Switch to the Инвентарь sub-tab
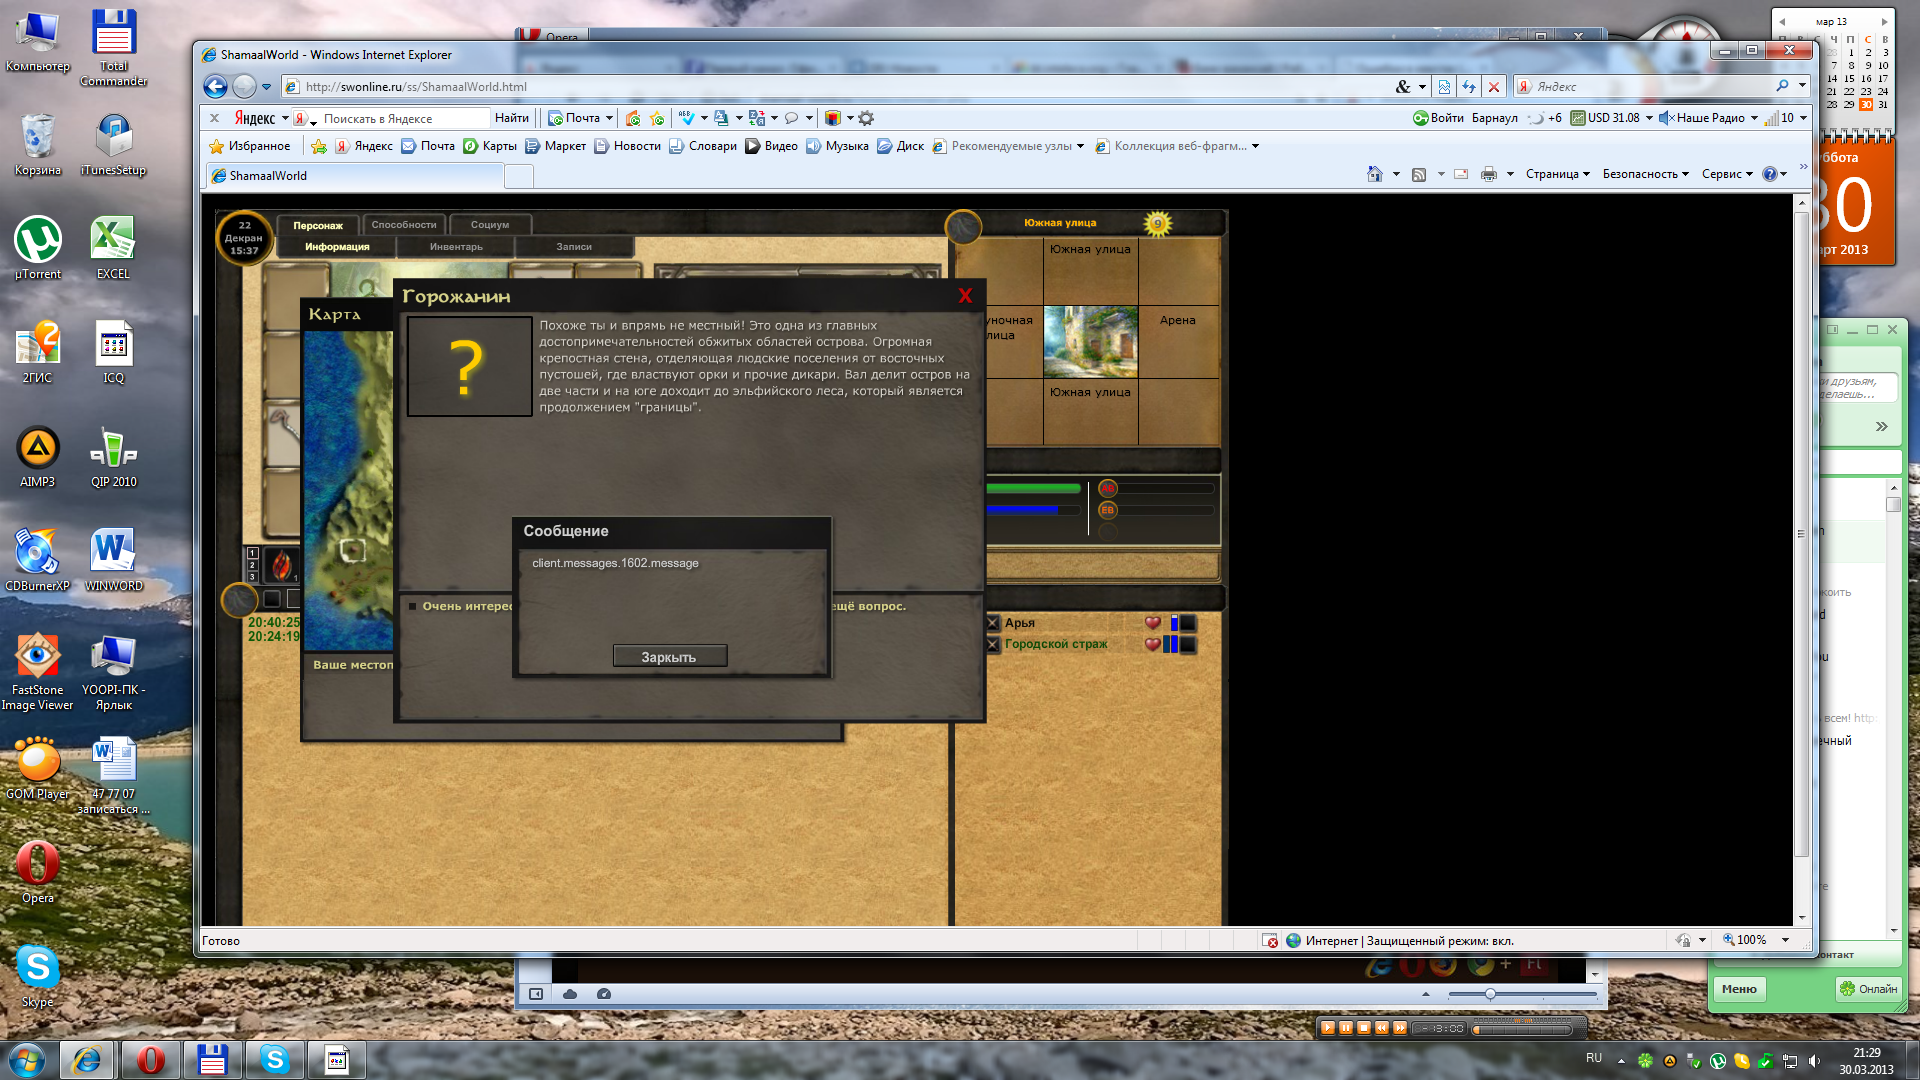The width and height of the screenshot is (1920, 1080). (456, 247)
